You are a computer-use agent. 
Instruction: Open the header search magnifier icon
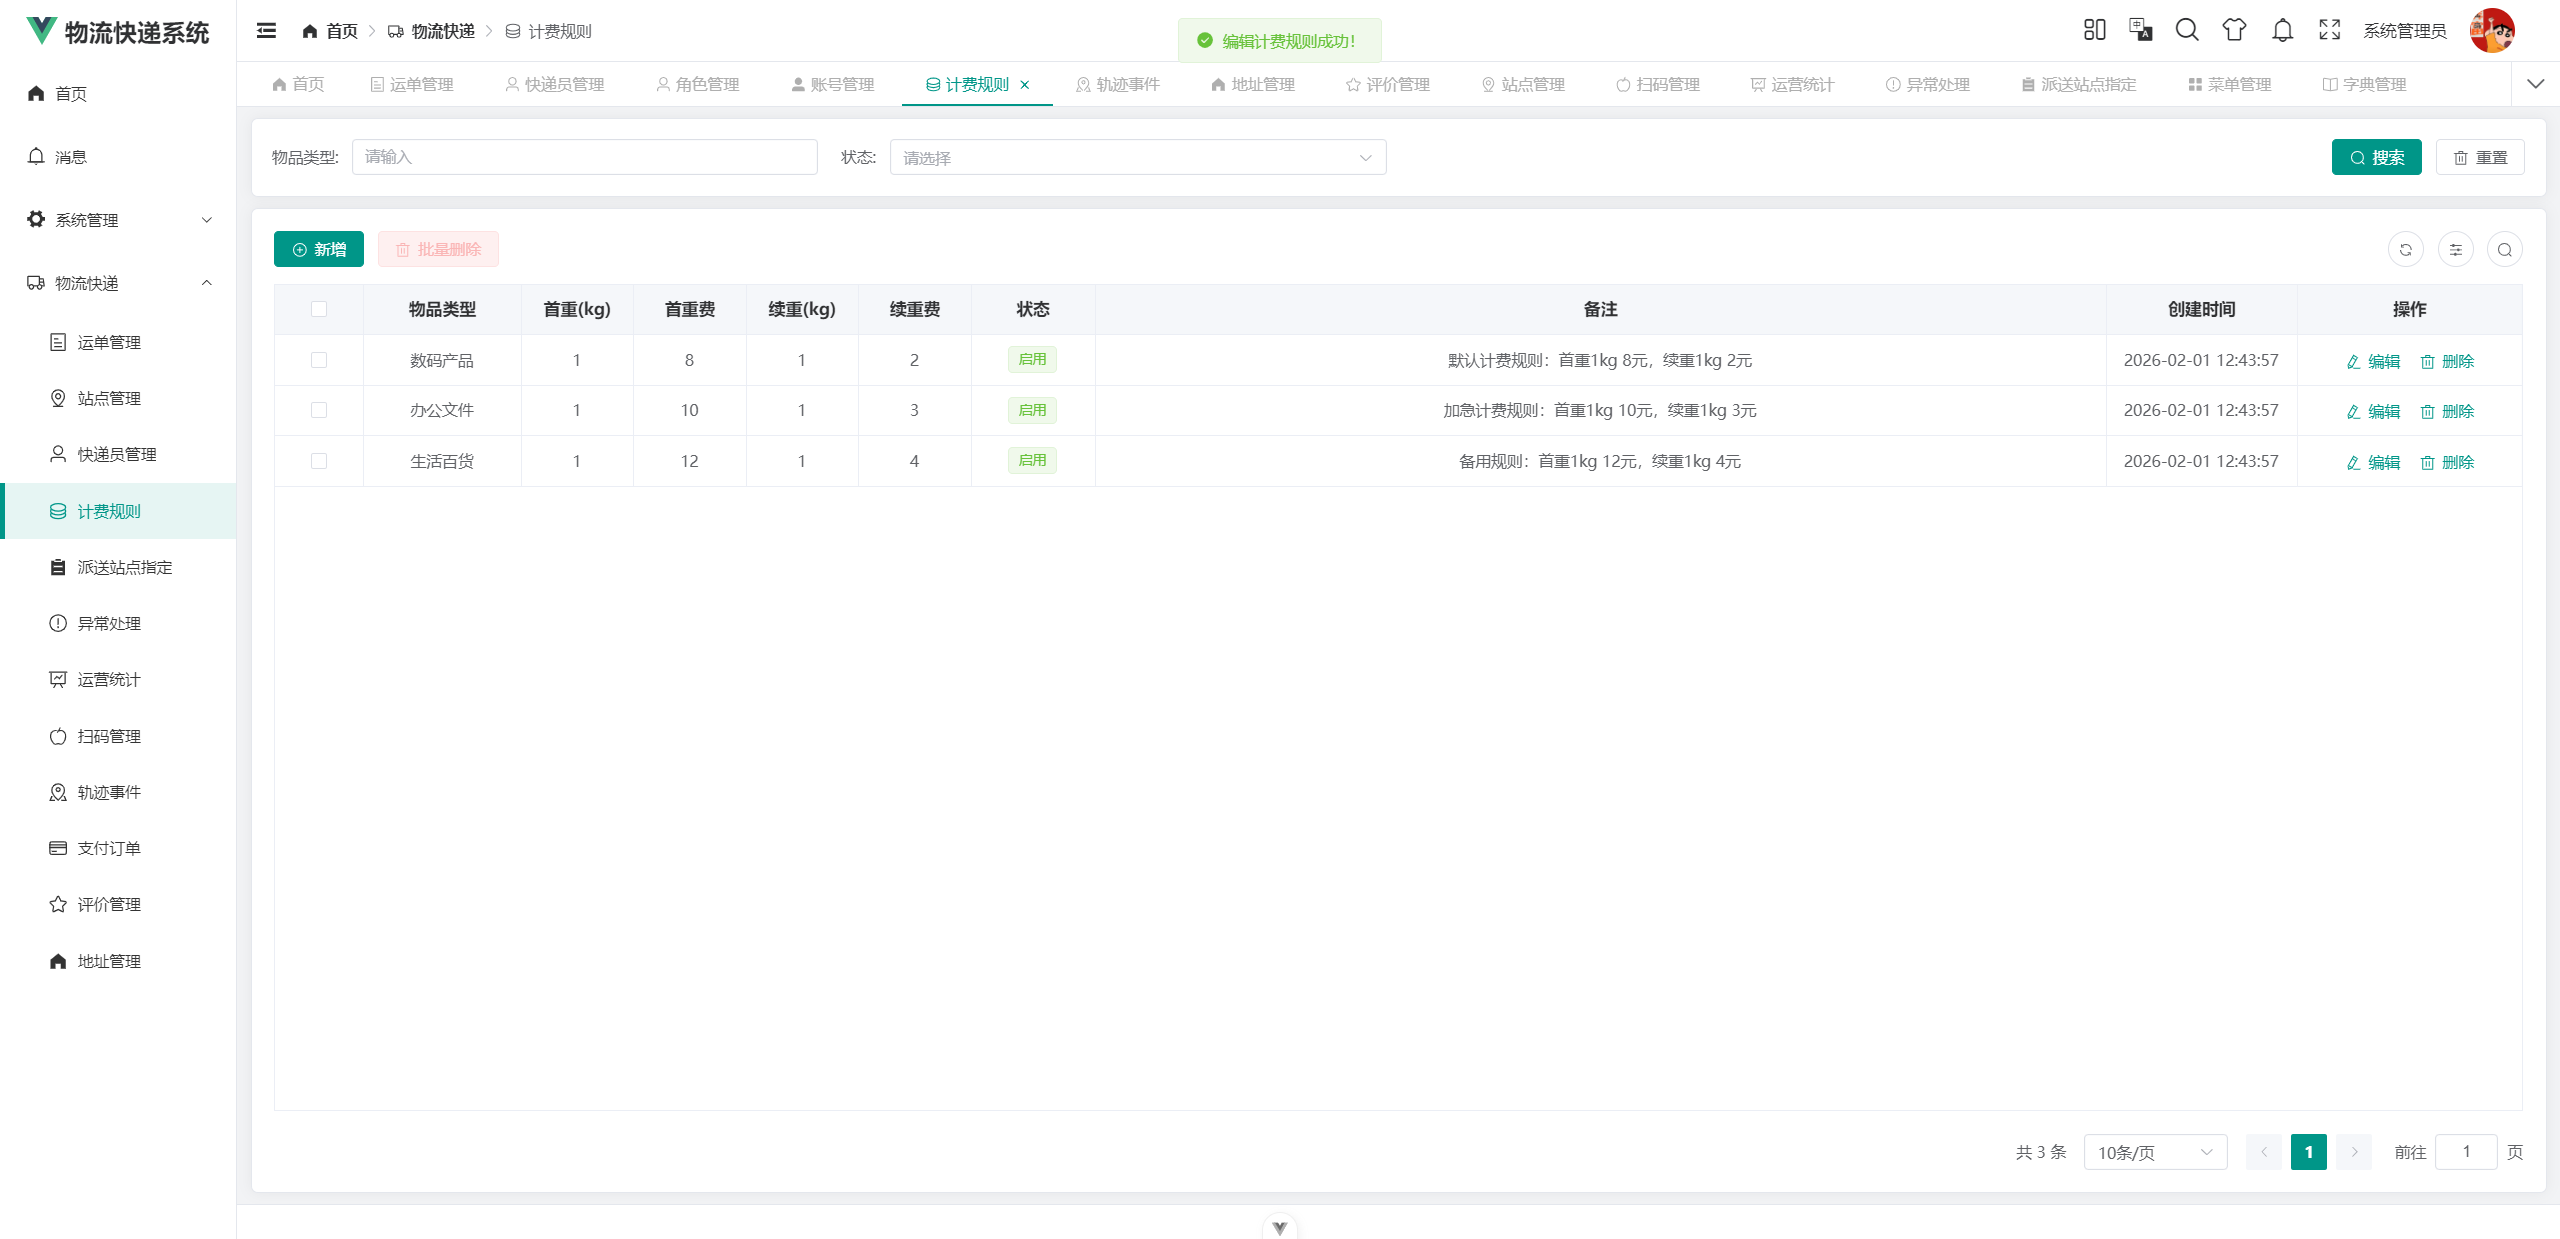2187,30
